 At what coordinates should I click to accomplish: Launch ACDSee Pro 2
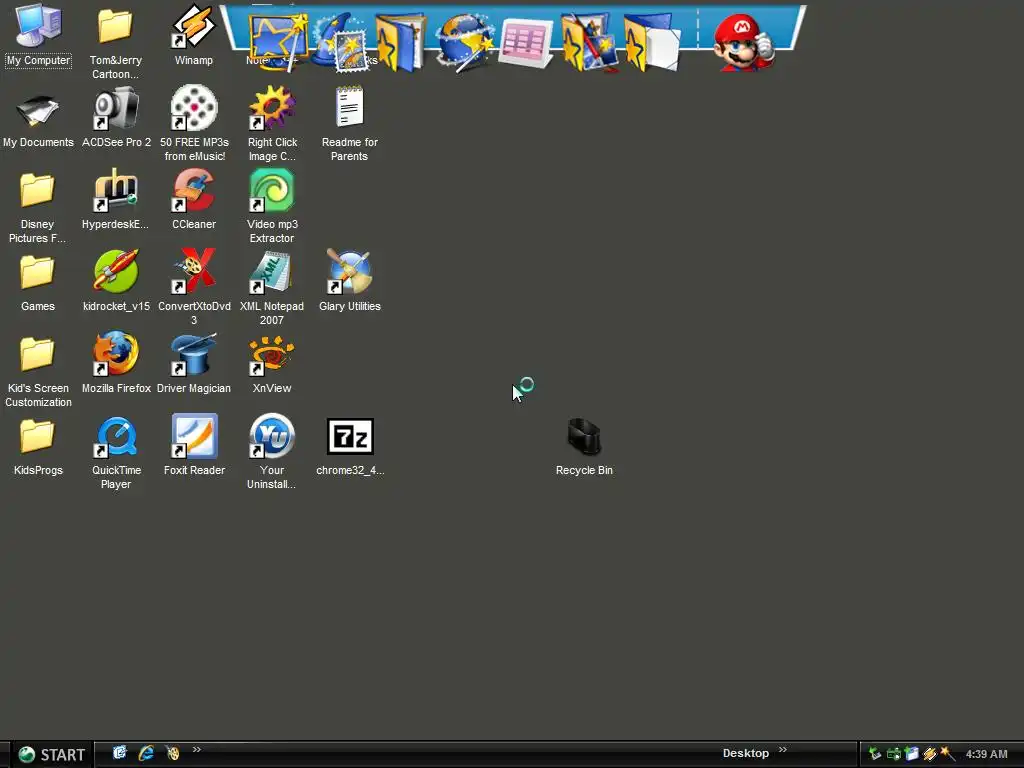(116, 120)
